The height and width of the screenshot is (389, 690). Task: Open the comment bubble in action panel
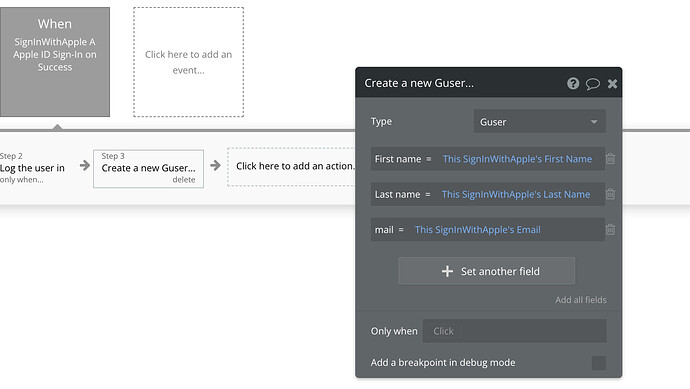[592, 84]
